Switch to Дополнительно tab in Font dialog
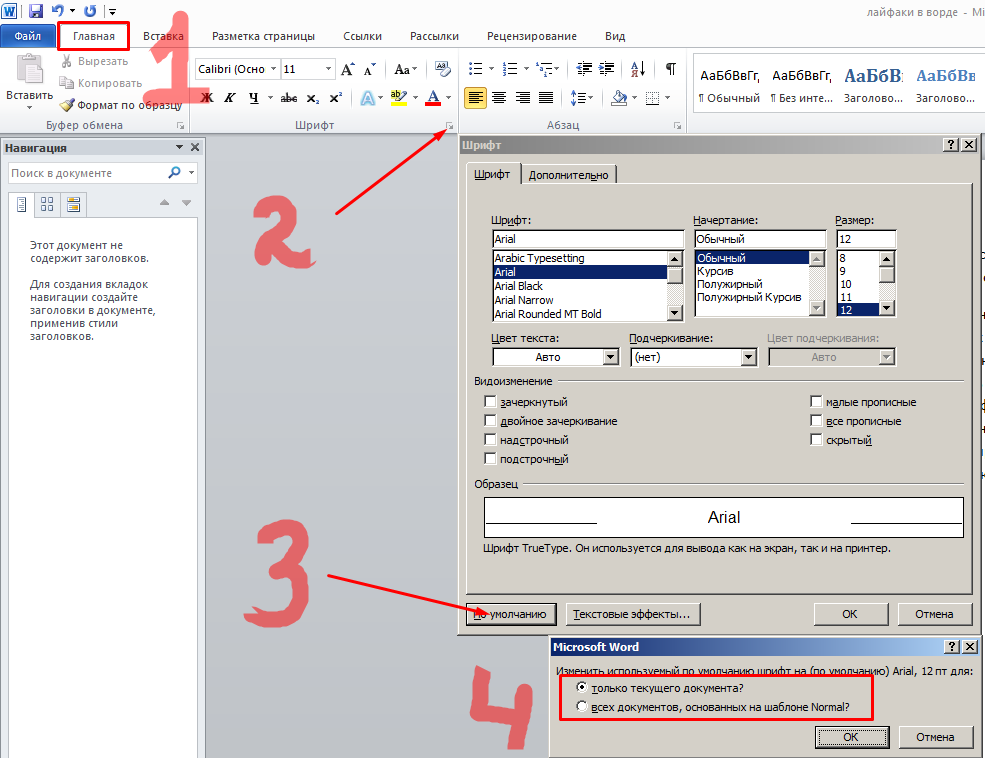The width and height of the screenshot is (985, 758). 568,175
